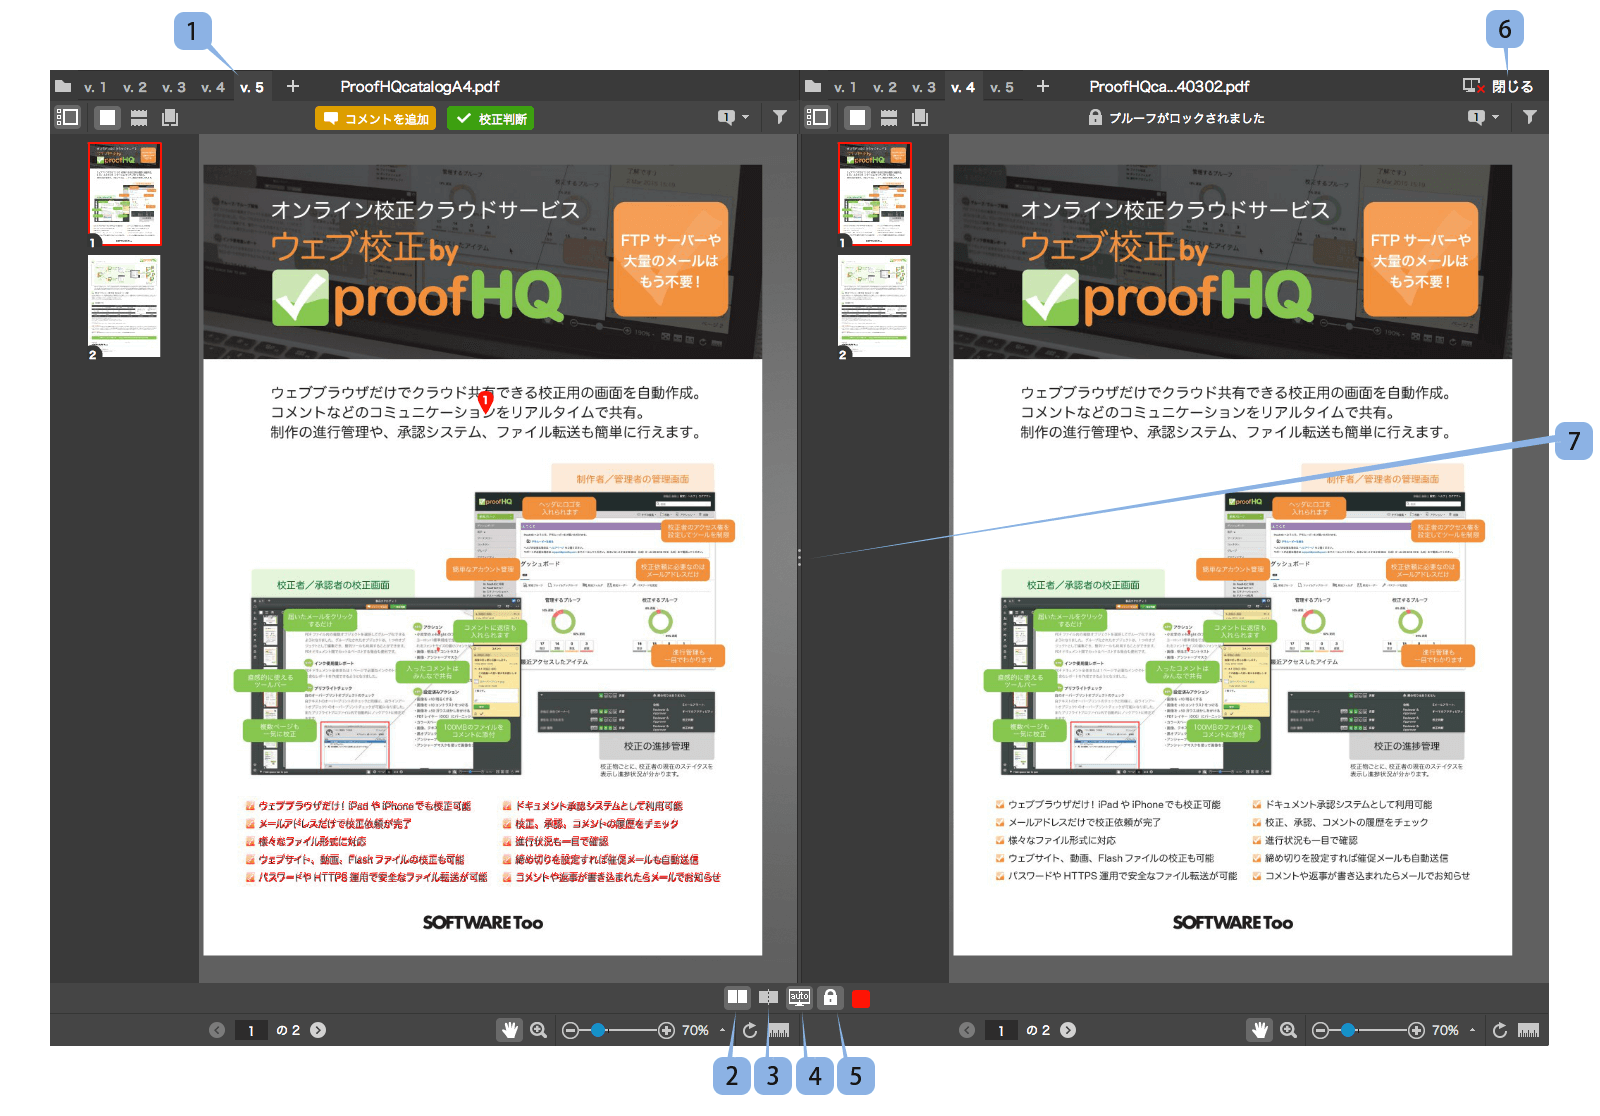Switch to version v. 3 in left pane
The image size is (1600, 1116).
click(174, 87)
